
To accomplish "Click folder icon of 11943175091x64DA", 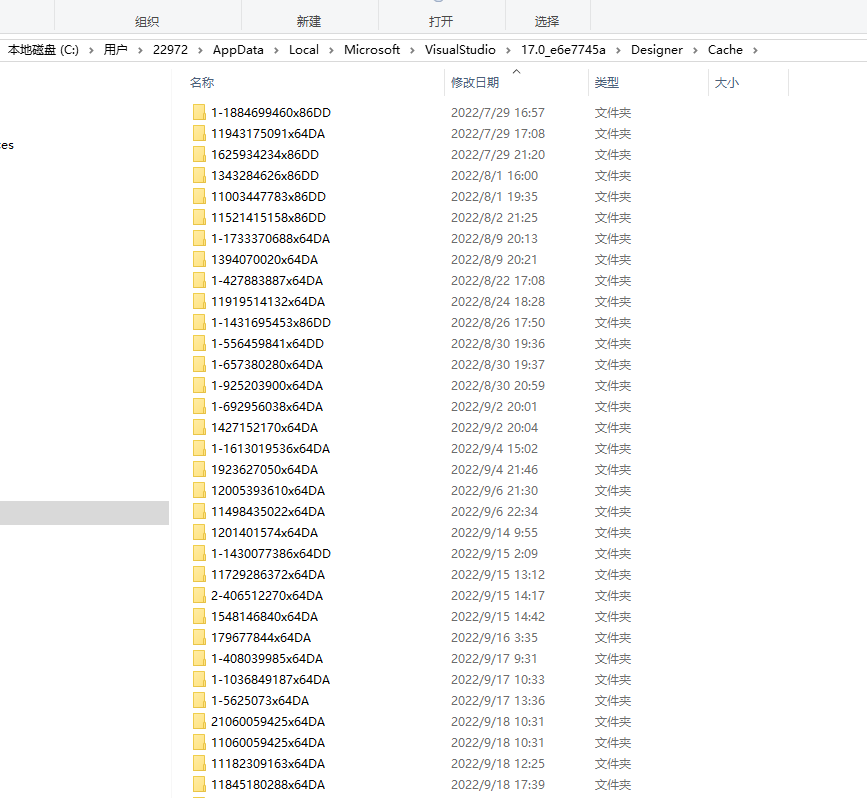I will click(x=199, y=133).
